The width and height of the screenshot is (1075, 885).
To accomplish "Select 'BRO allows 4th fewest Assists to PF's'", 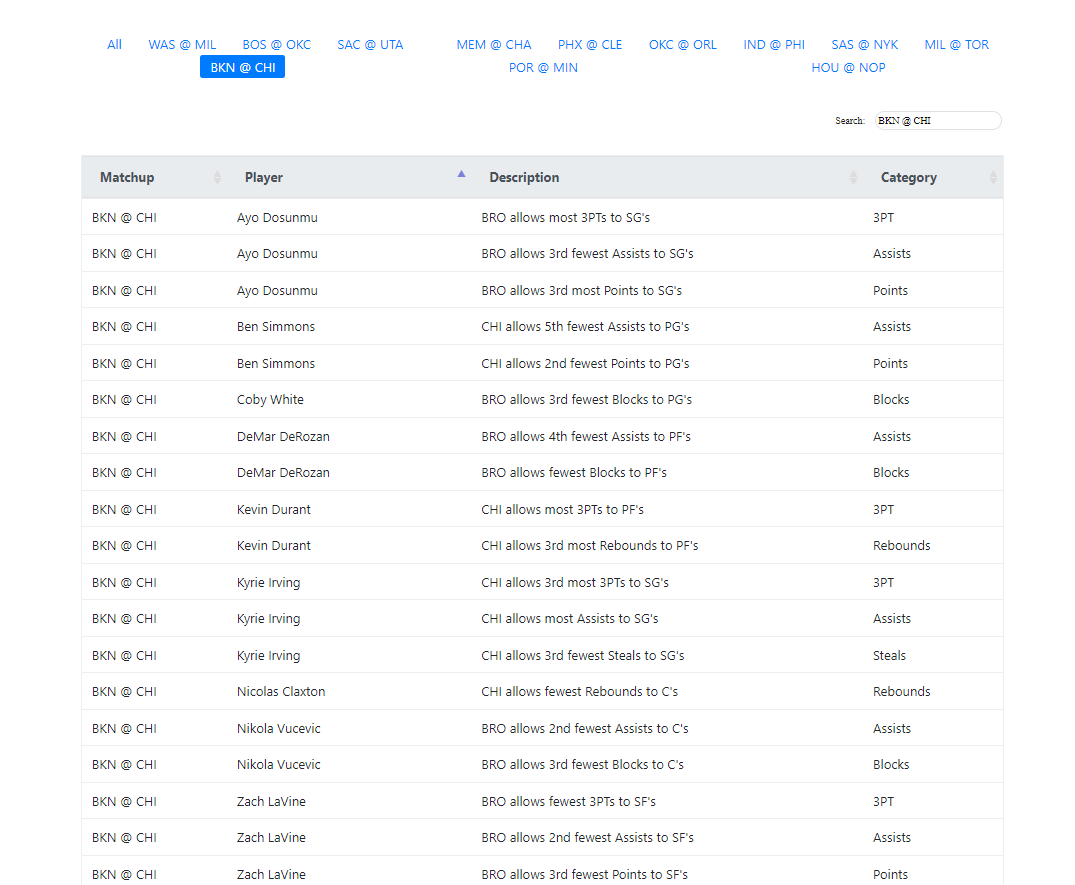I will click(586, 437).
